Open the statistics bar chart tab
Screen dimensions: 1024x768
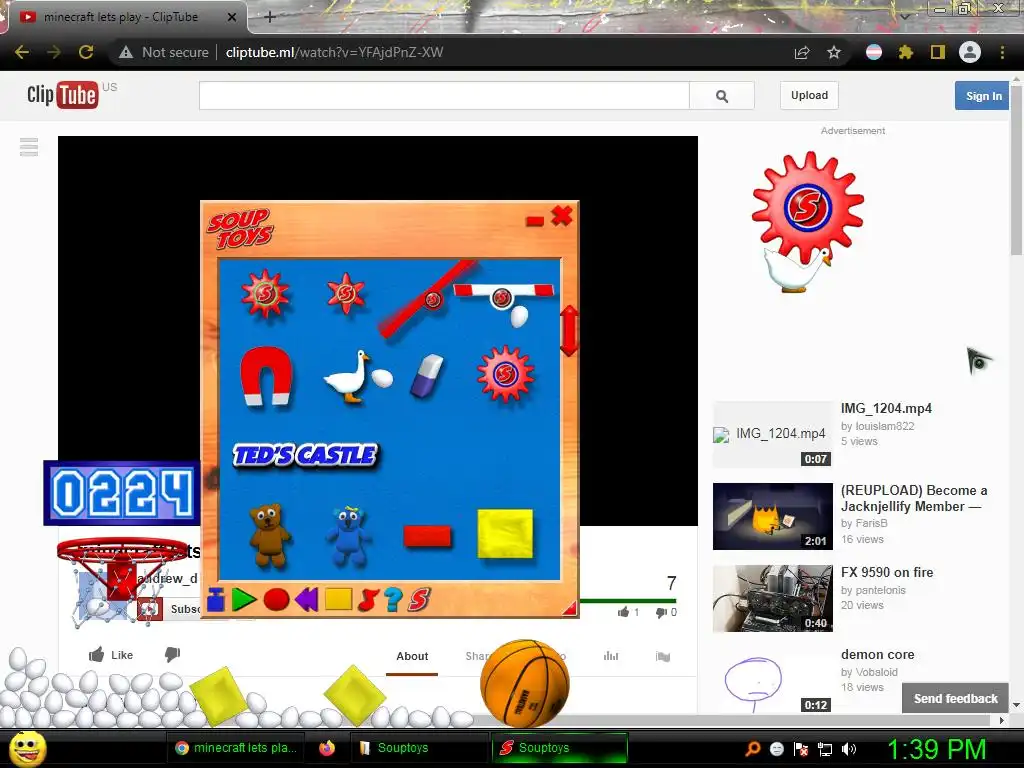pos(611,656)
